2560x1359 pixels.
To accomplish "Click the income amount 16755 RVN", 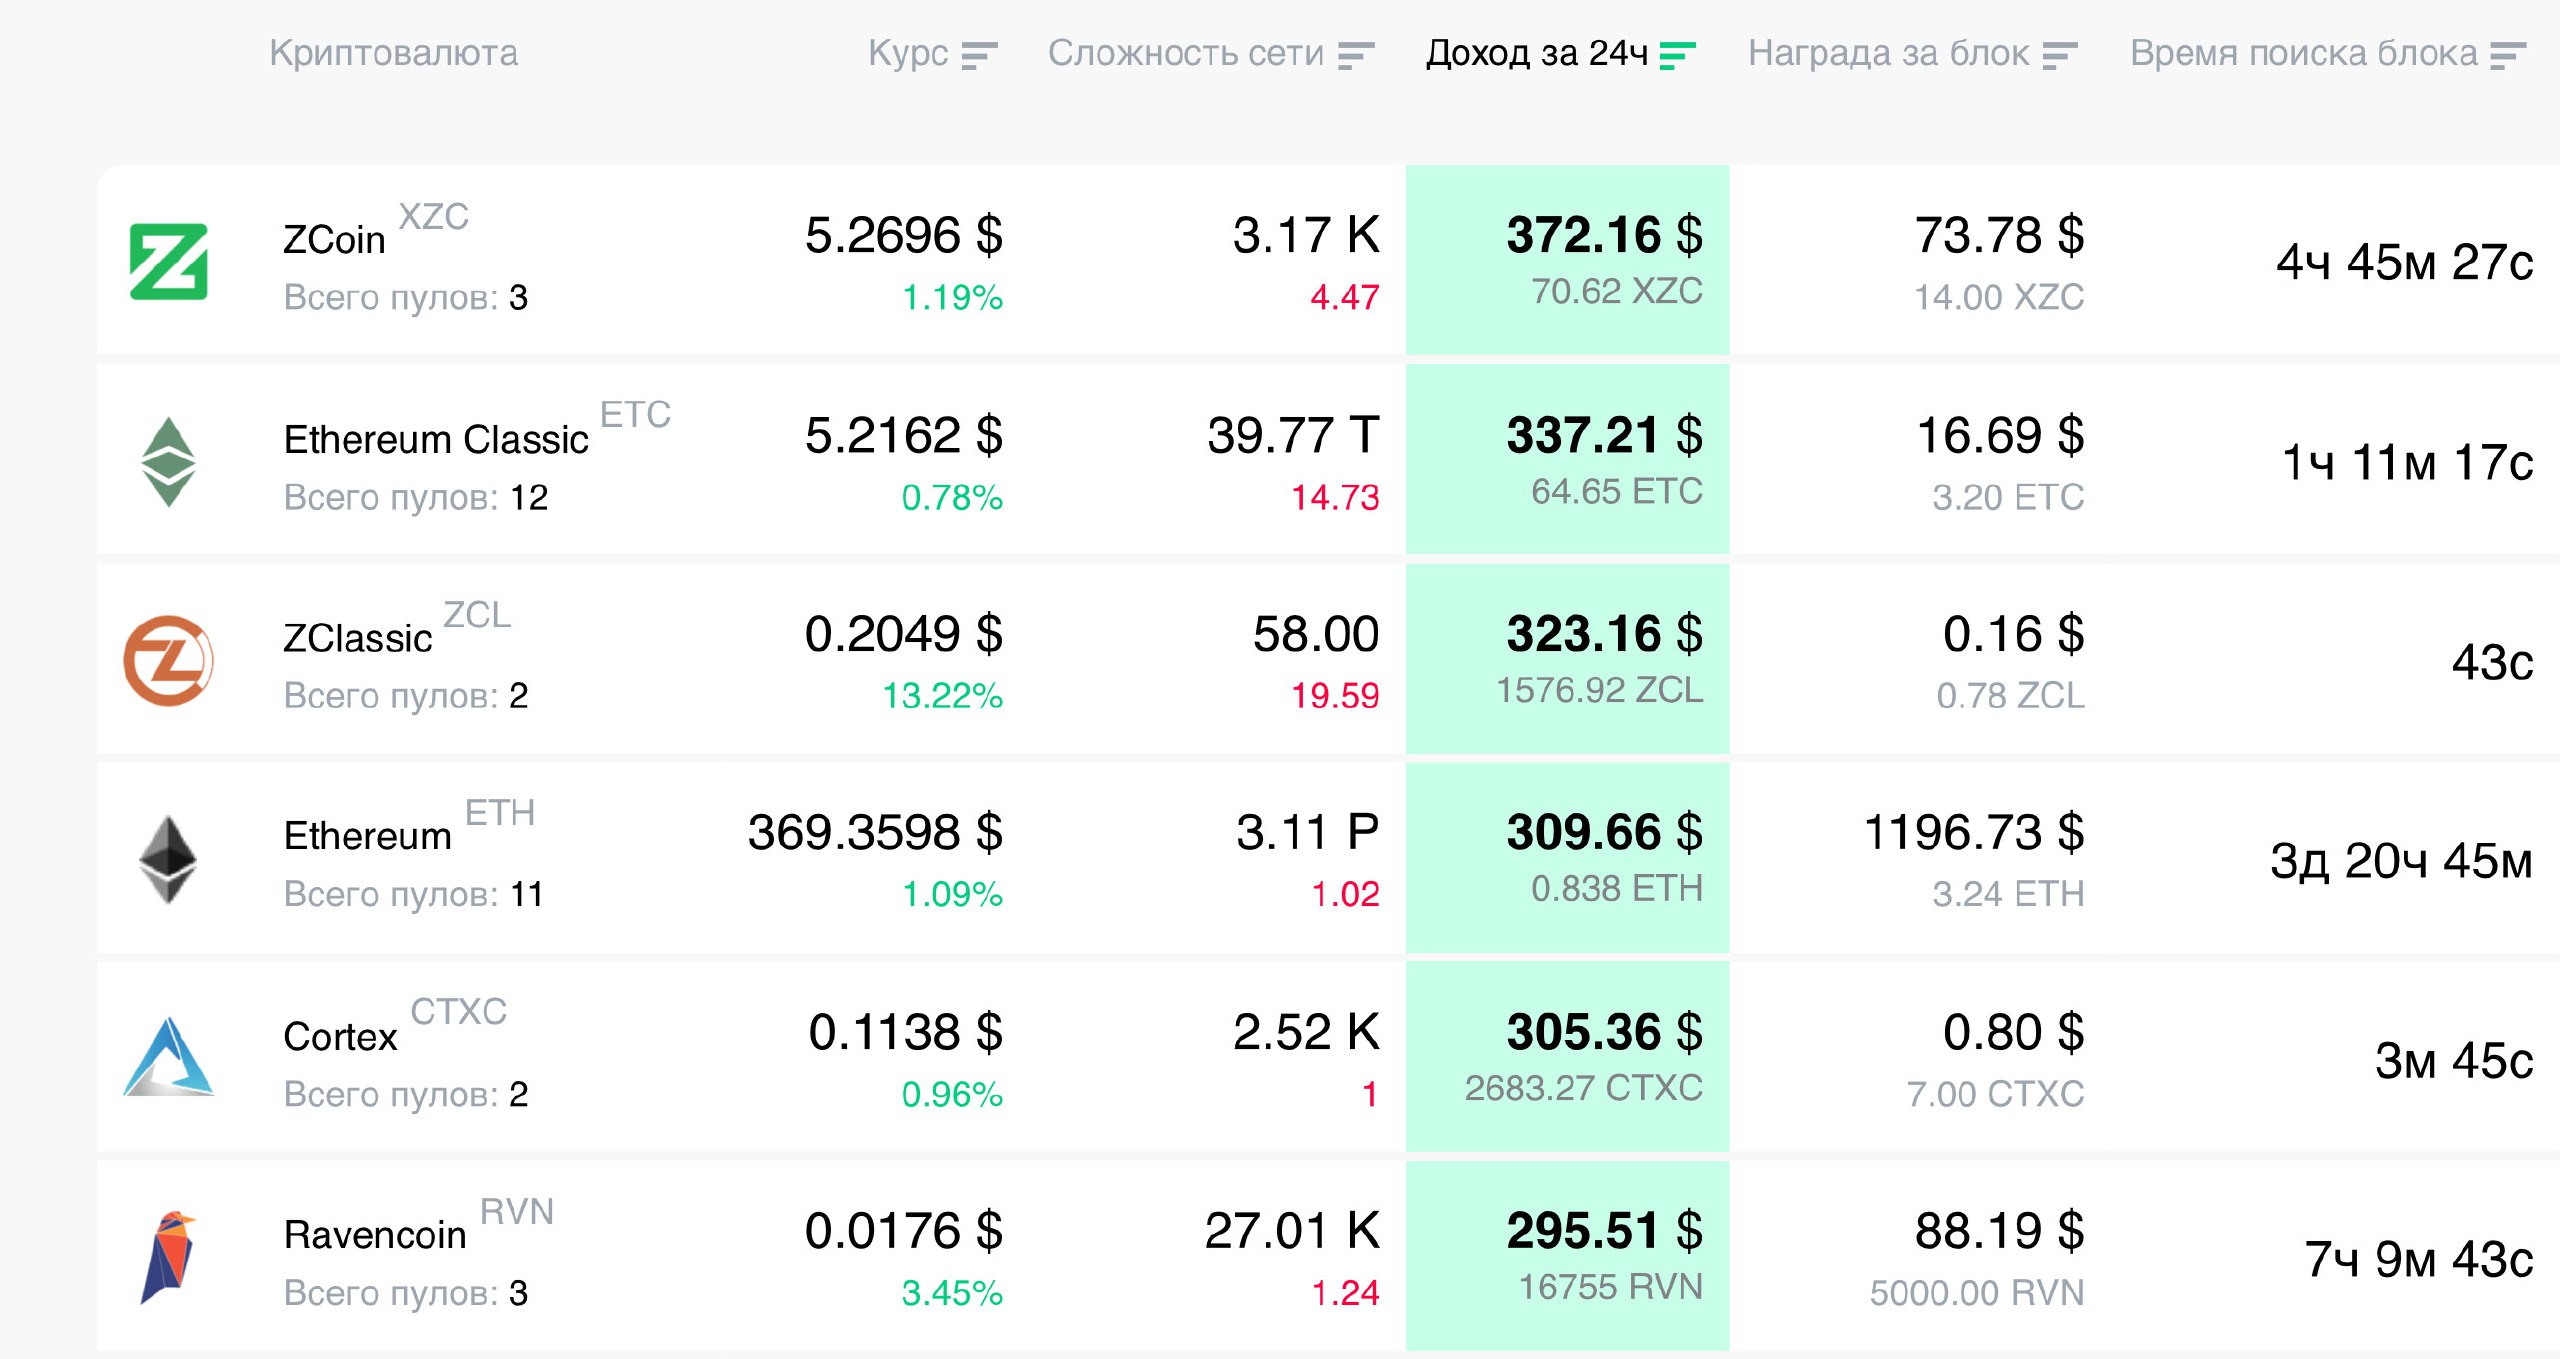I will pos(1611,1287).
